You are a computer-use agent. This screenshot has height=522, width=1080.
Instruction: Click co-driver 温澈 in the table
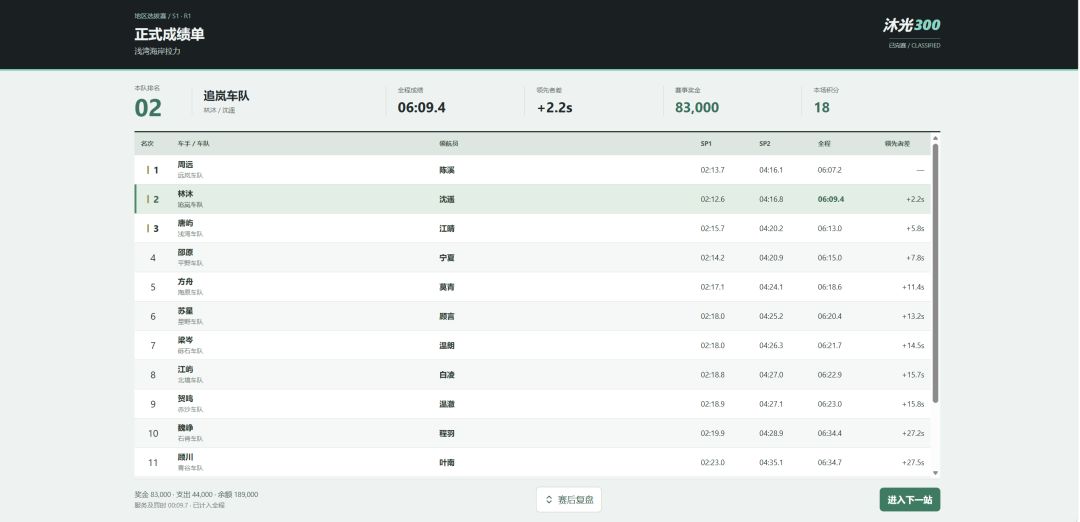pyautogui.click(x=446, y=404)
